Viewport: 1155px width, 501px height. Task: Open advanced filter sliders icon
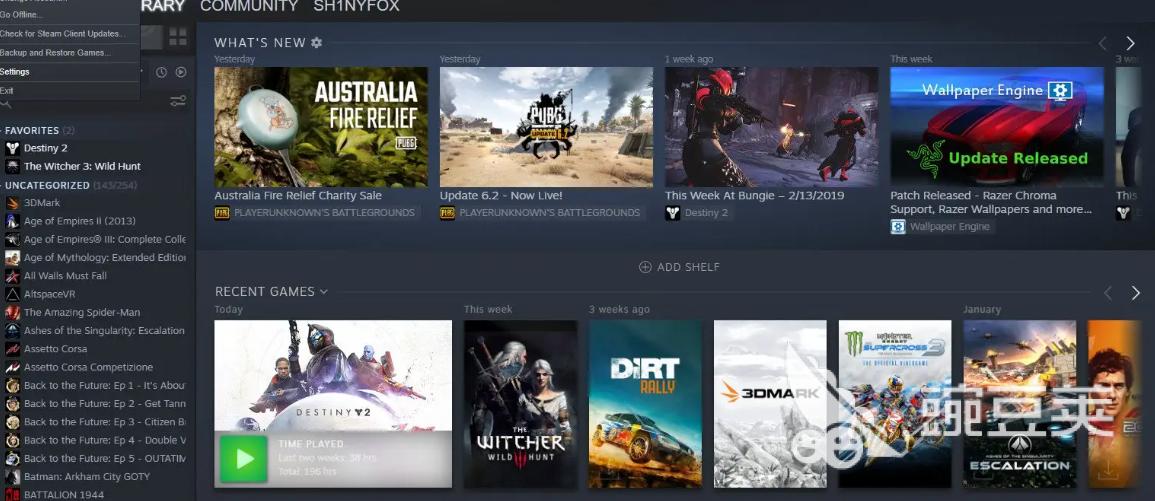[x=178, y=101]
